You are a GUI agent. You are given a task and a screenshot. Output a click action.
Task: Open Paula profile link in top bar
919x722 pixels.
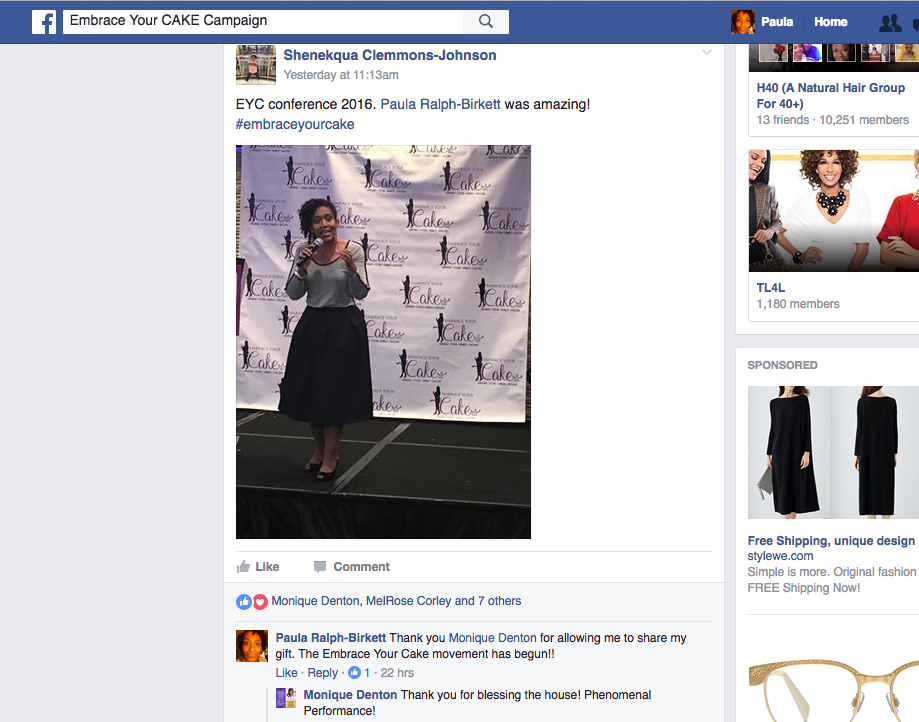(x=777, y=22)
